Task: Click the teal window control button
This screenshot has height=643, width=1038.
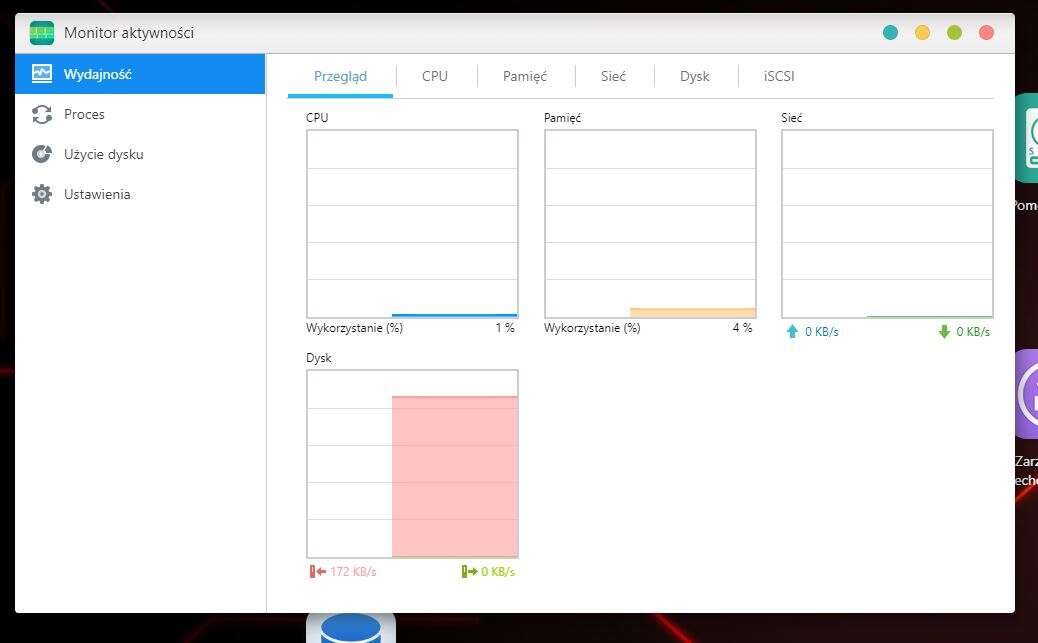Action: (890, 33)
